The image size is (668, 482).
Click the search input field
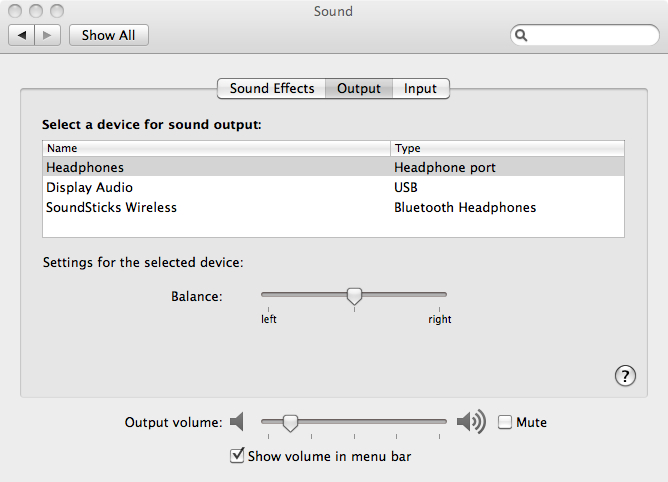[x=590, y=35]
